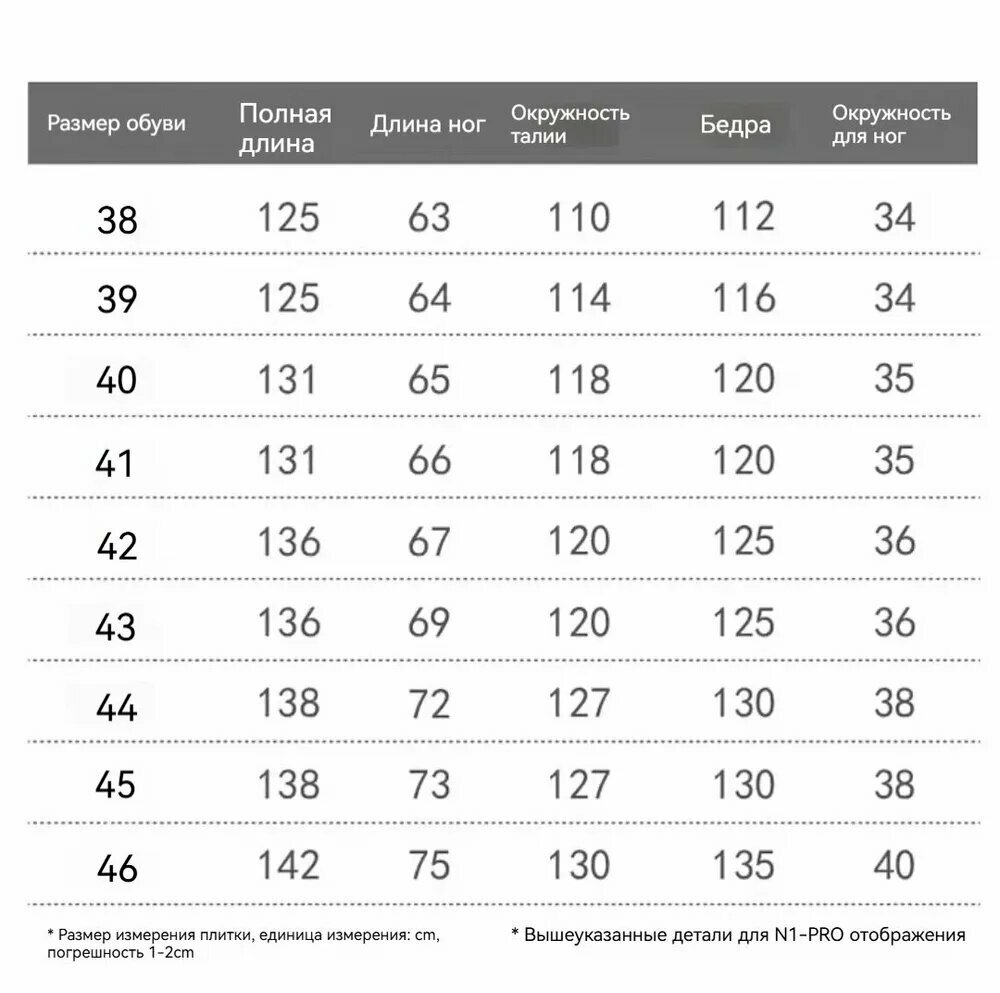Click the 'Окружность для ног' header
This screenshot has width=1000, height=993.
891,124
